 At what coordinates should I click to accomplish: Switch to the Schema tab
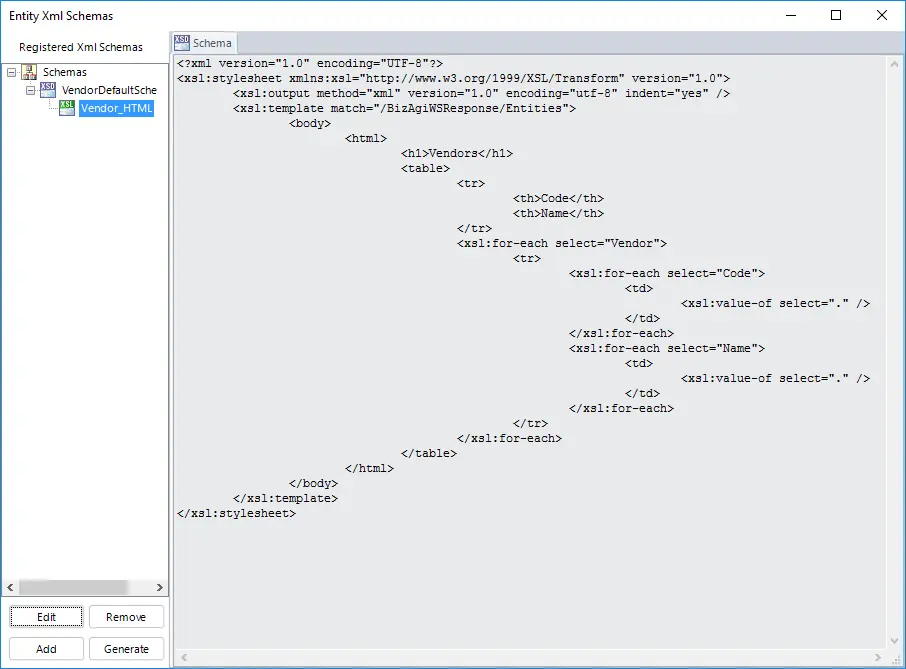[205, 43]
